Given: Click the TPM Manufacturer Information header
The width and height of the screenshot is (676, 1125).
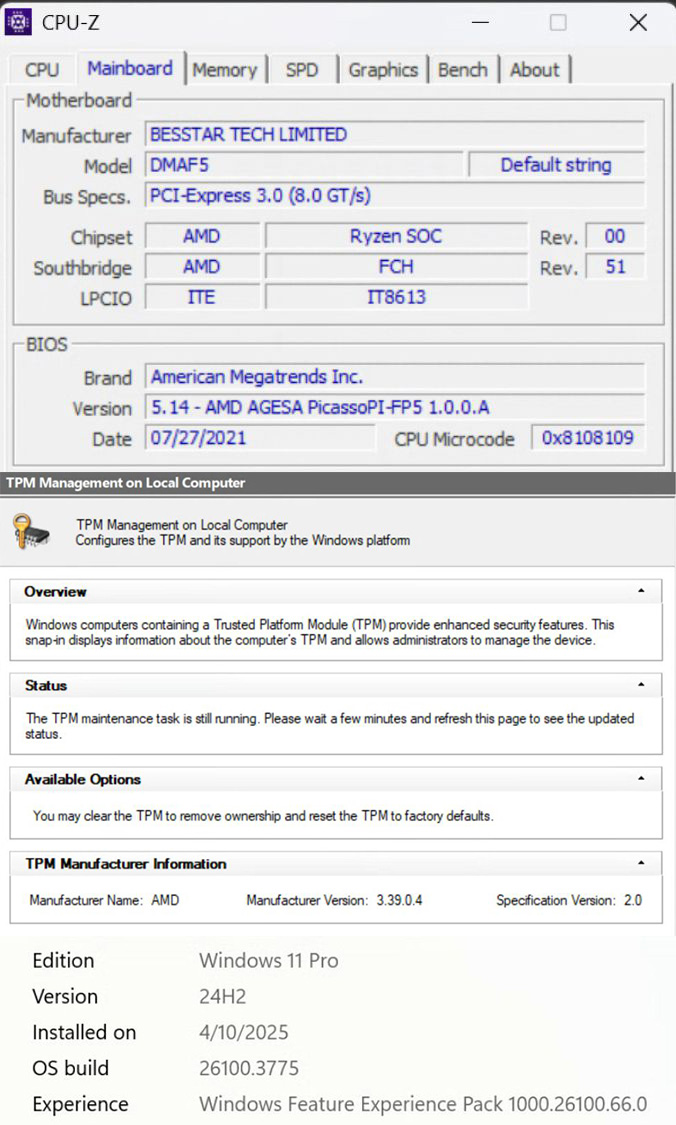Looking at the screenshot, I should [336, 863].
